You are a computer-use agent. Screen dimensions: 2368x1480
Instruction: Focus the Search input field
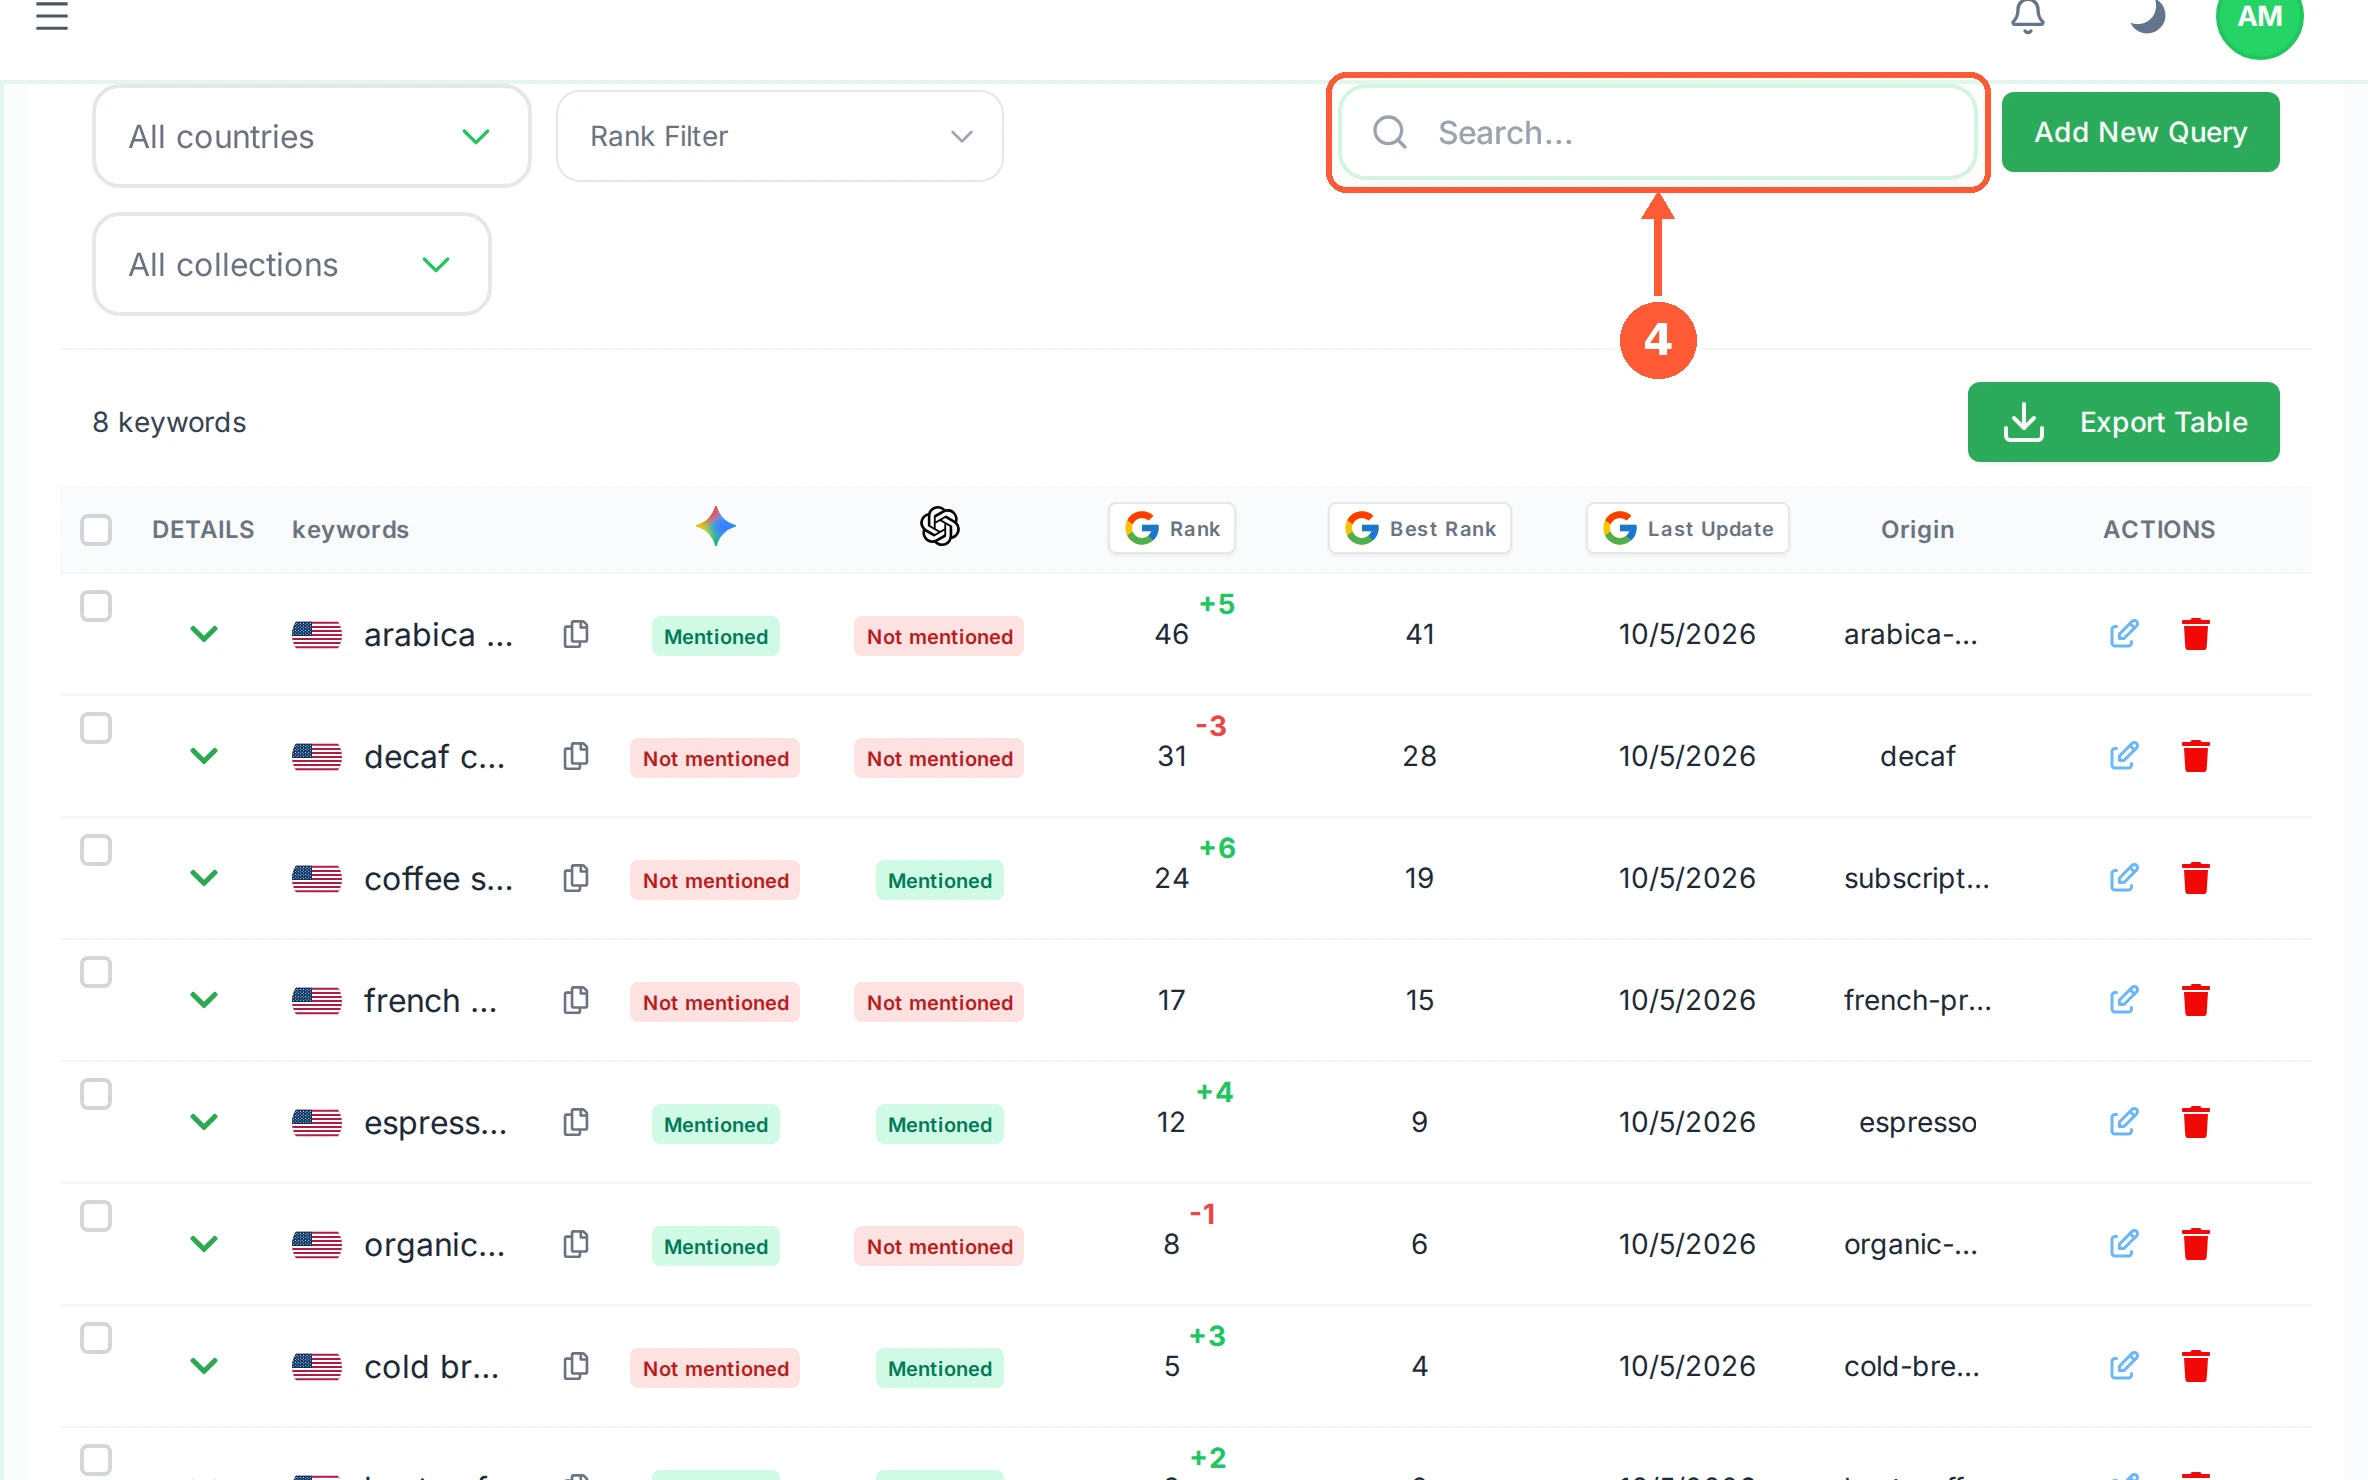pos(1657,132)
